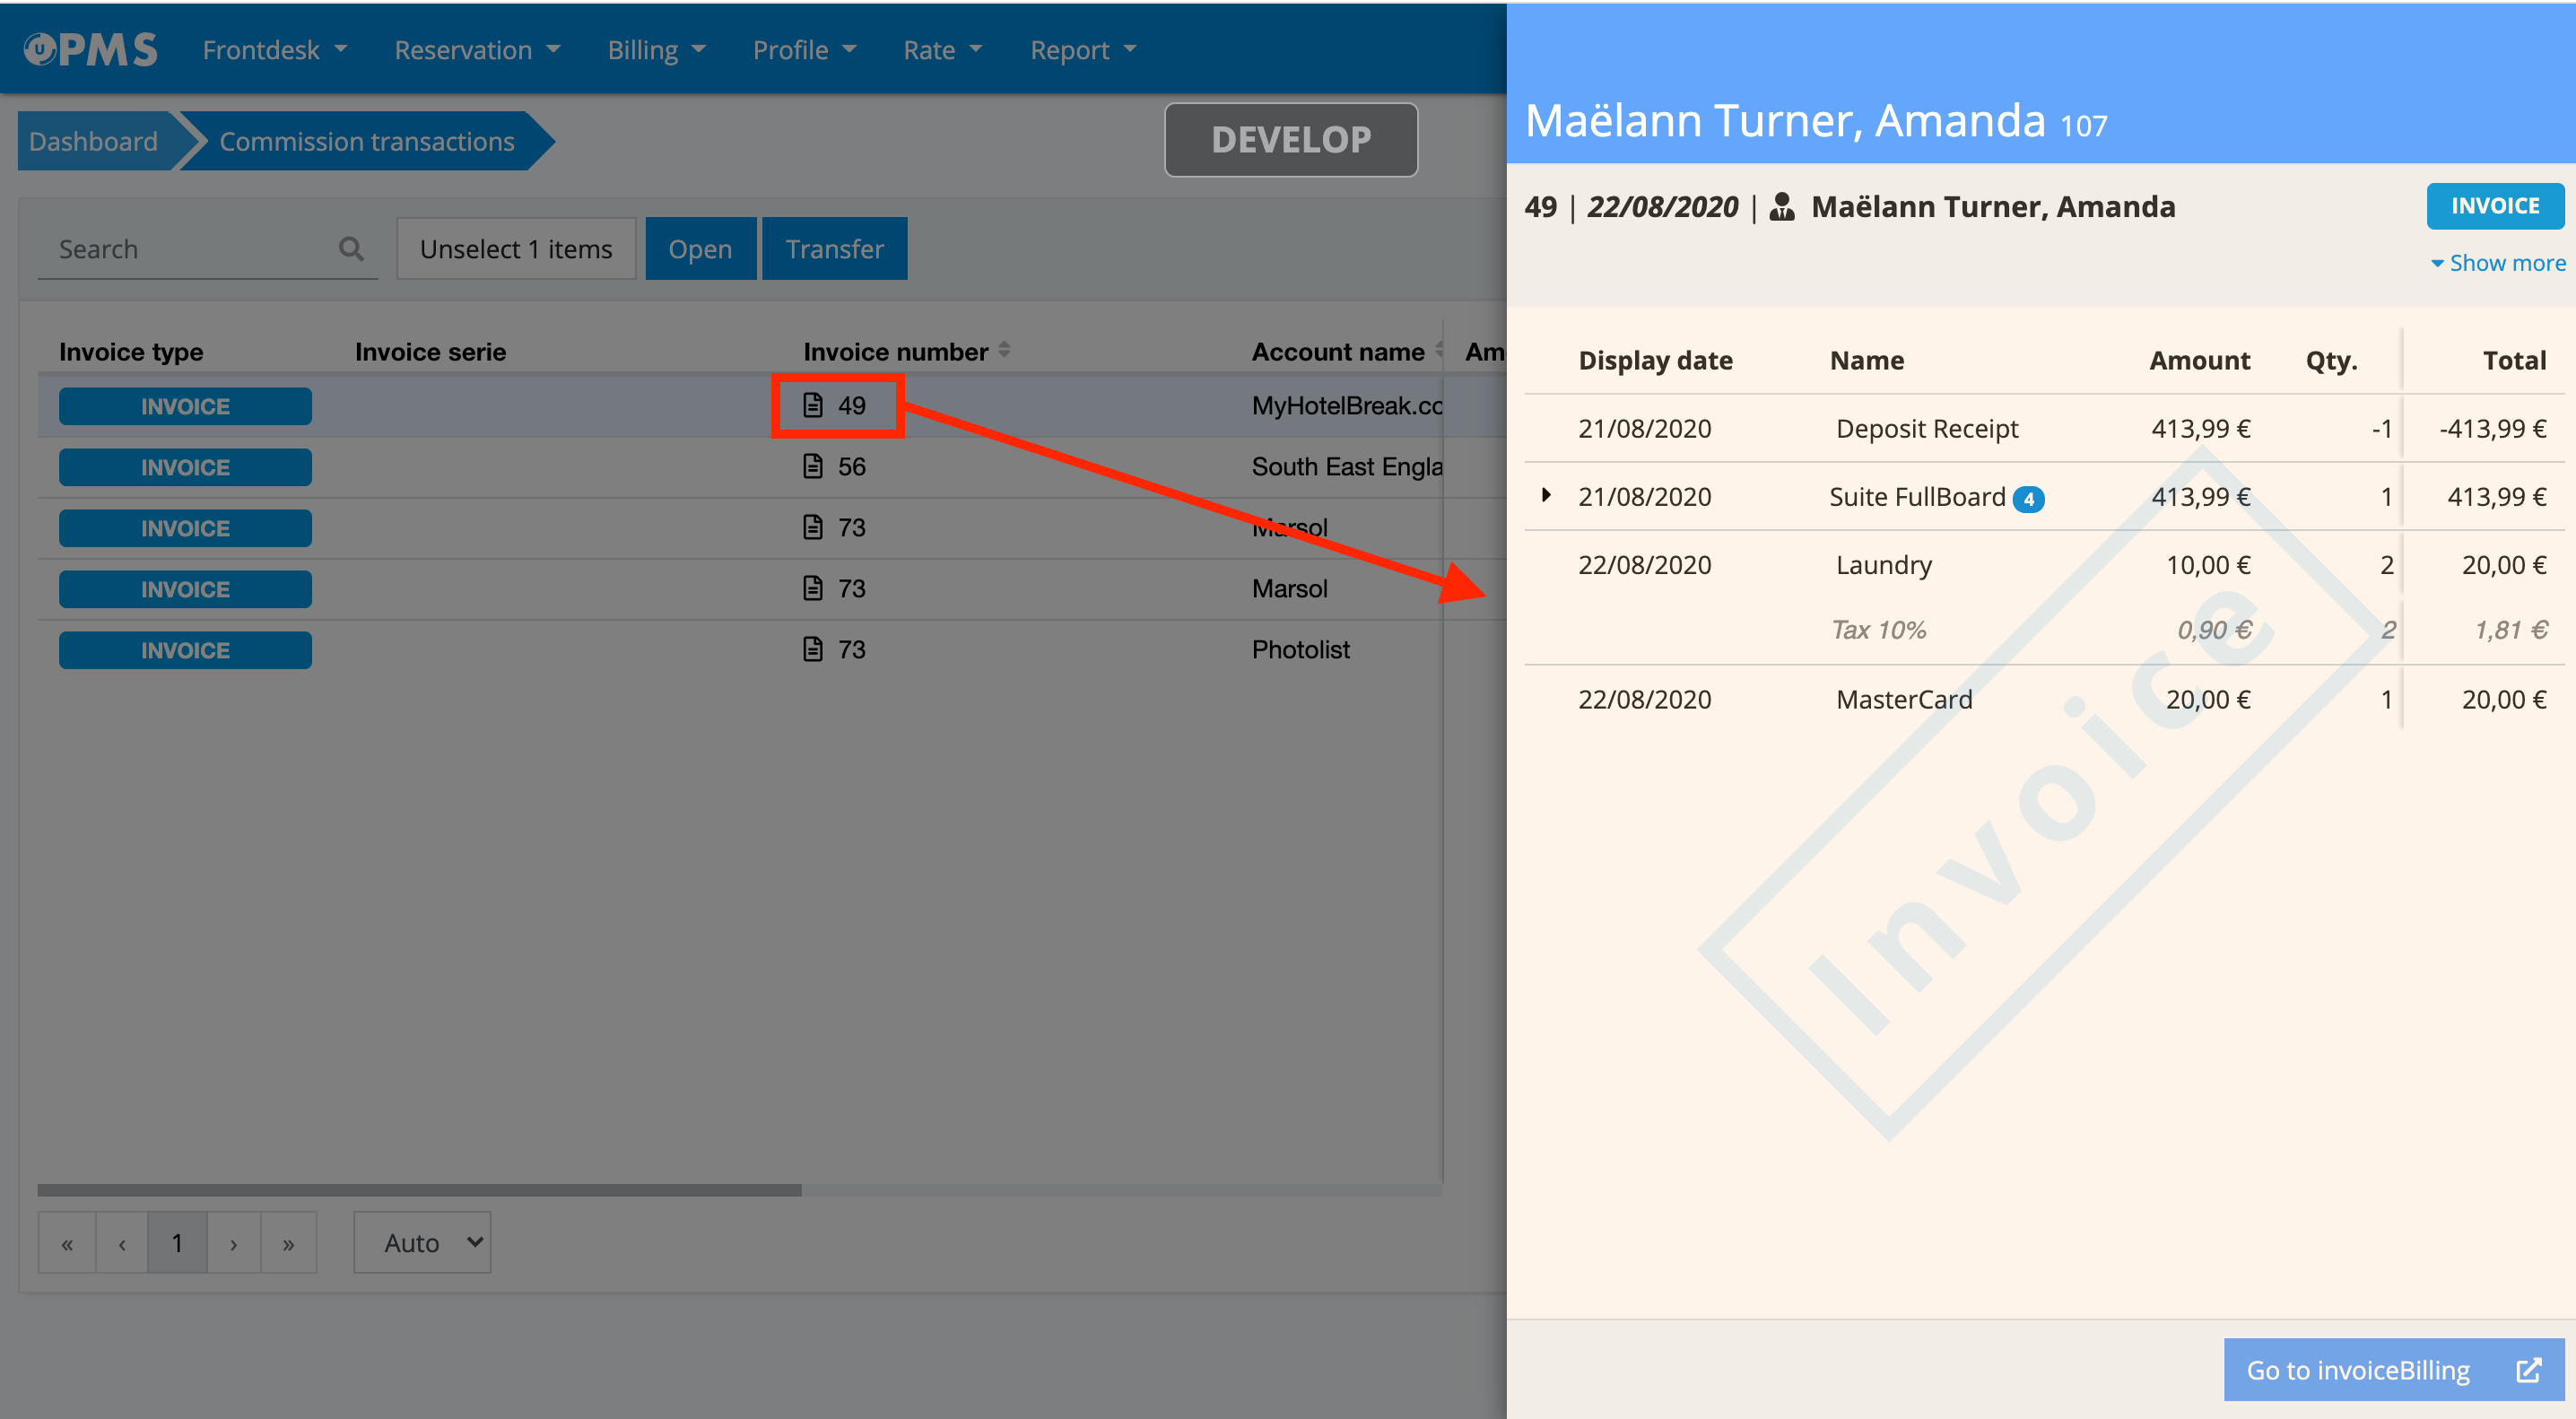Click the document icon beside invoice 49
The height and width of the screenshot is (1419, 2576).
point(813,405)
